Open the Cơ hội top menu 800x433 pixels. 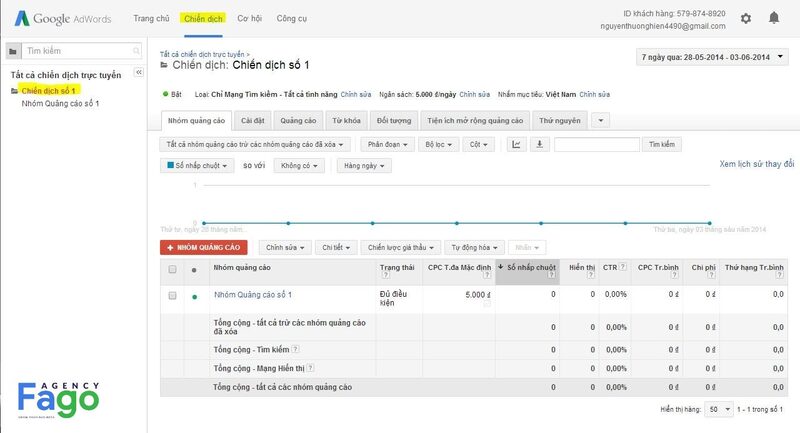252,19
